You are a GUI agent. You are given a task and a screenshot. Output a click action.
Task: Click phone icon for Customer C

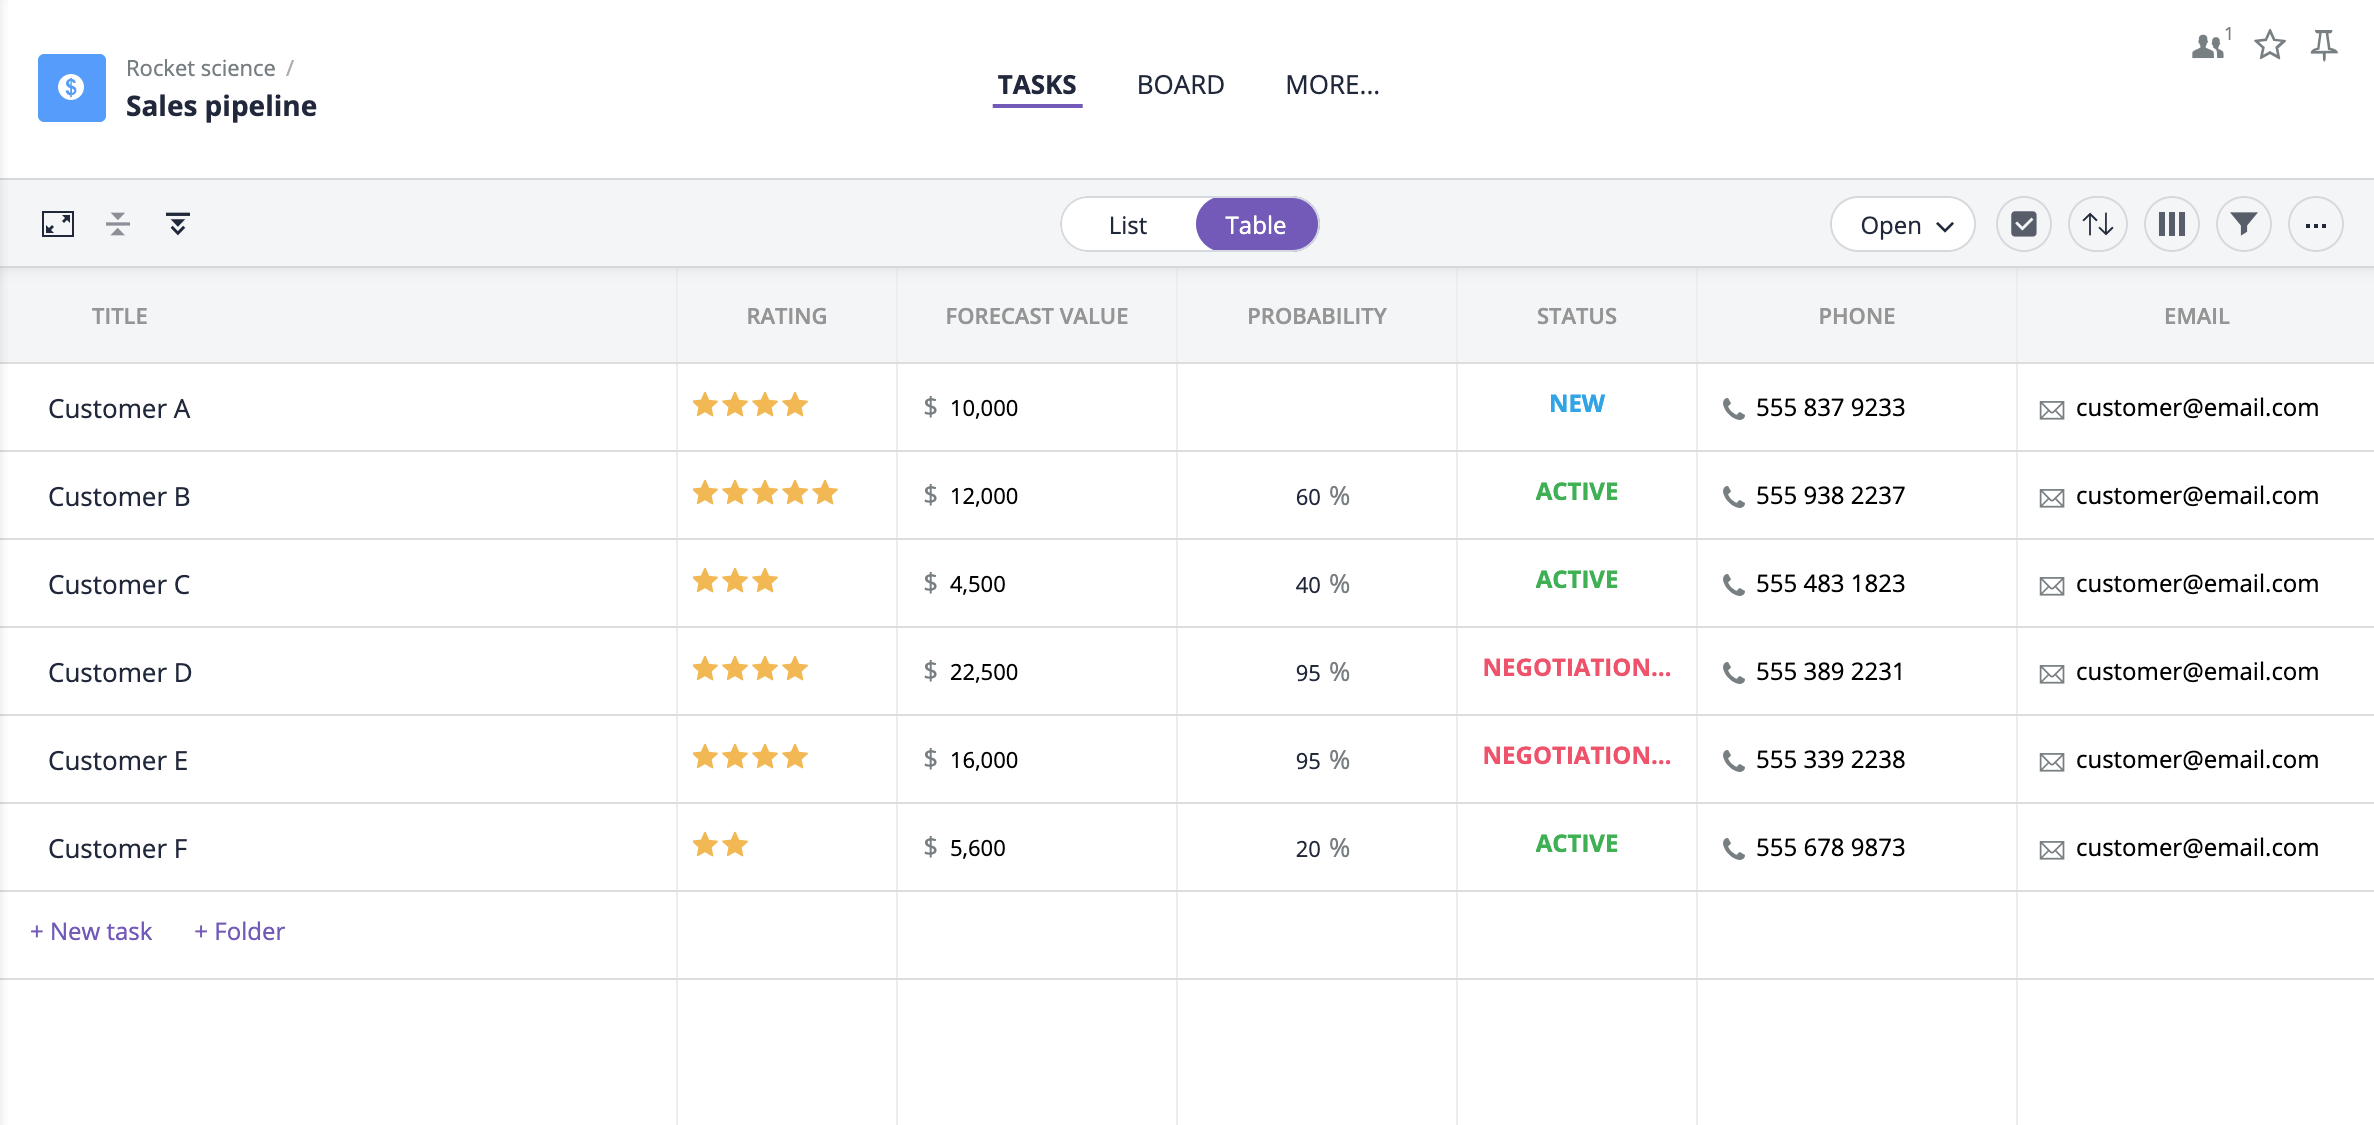point(1733,585)
